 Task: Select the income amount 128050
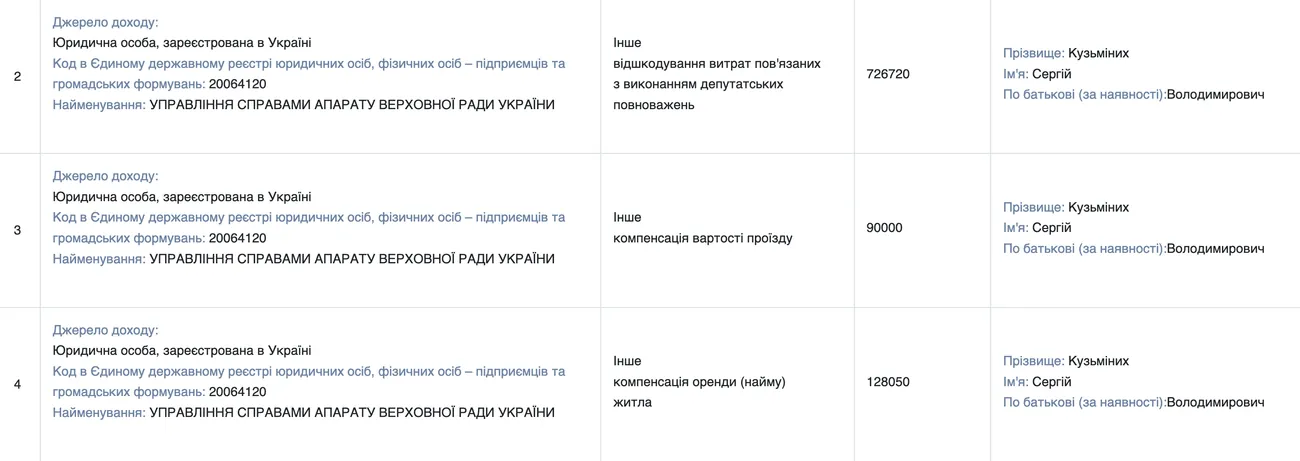888,382
